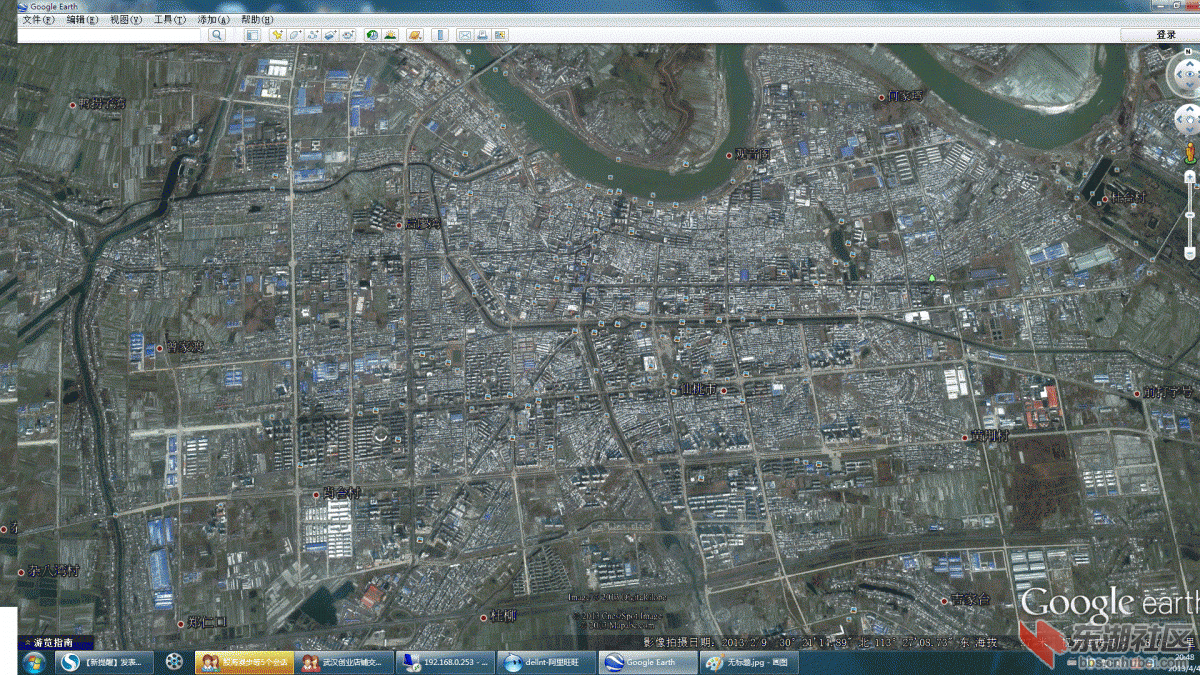Click the search magnifier button
The height and width of the screenshot is (675, 1200).
(x=217, y=35)
